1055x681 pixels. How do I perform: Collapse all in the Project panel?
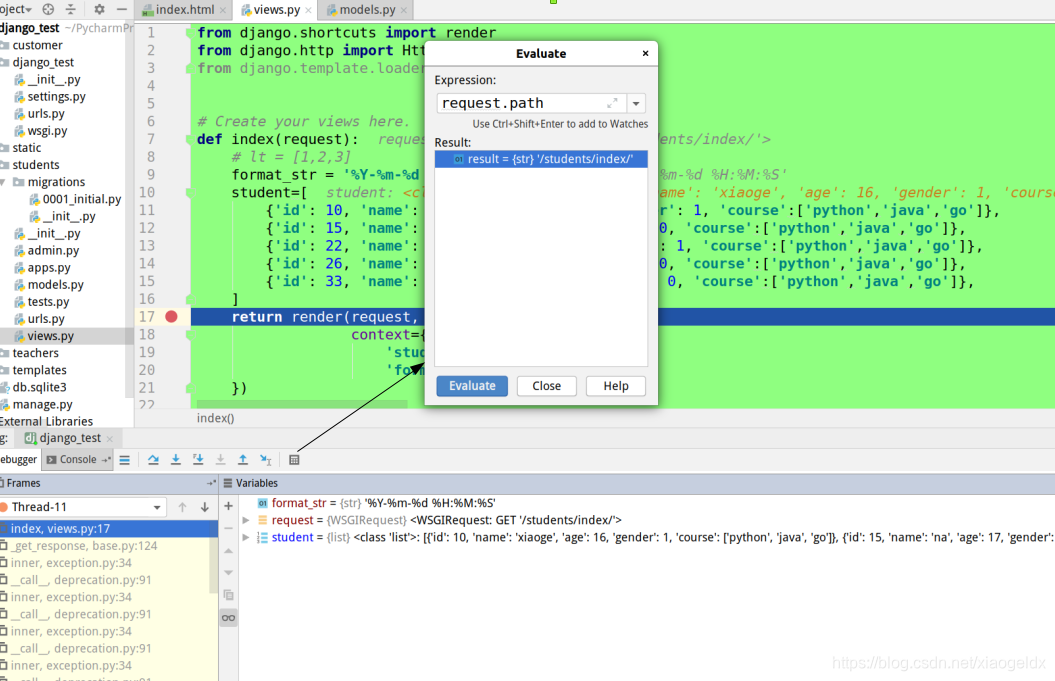(71, 9)
